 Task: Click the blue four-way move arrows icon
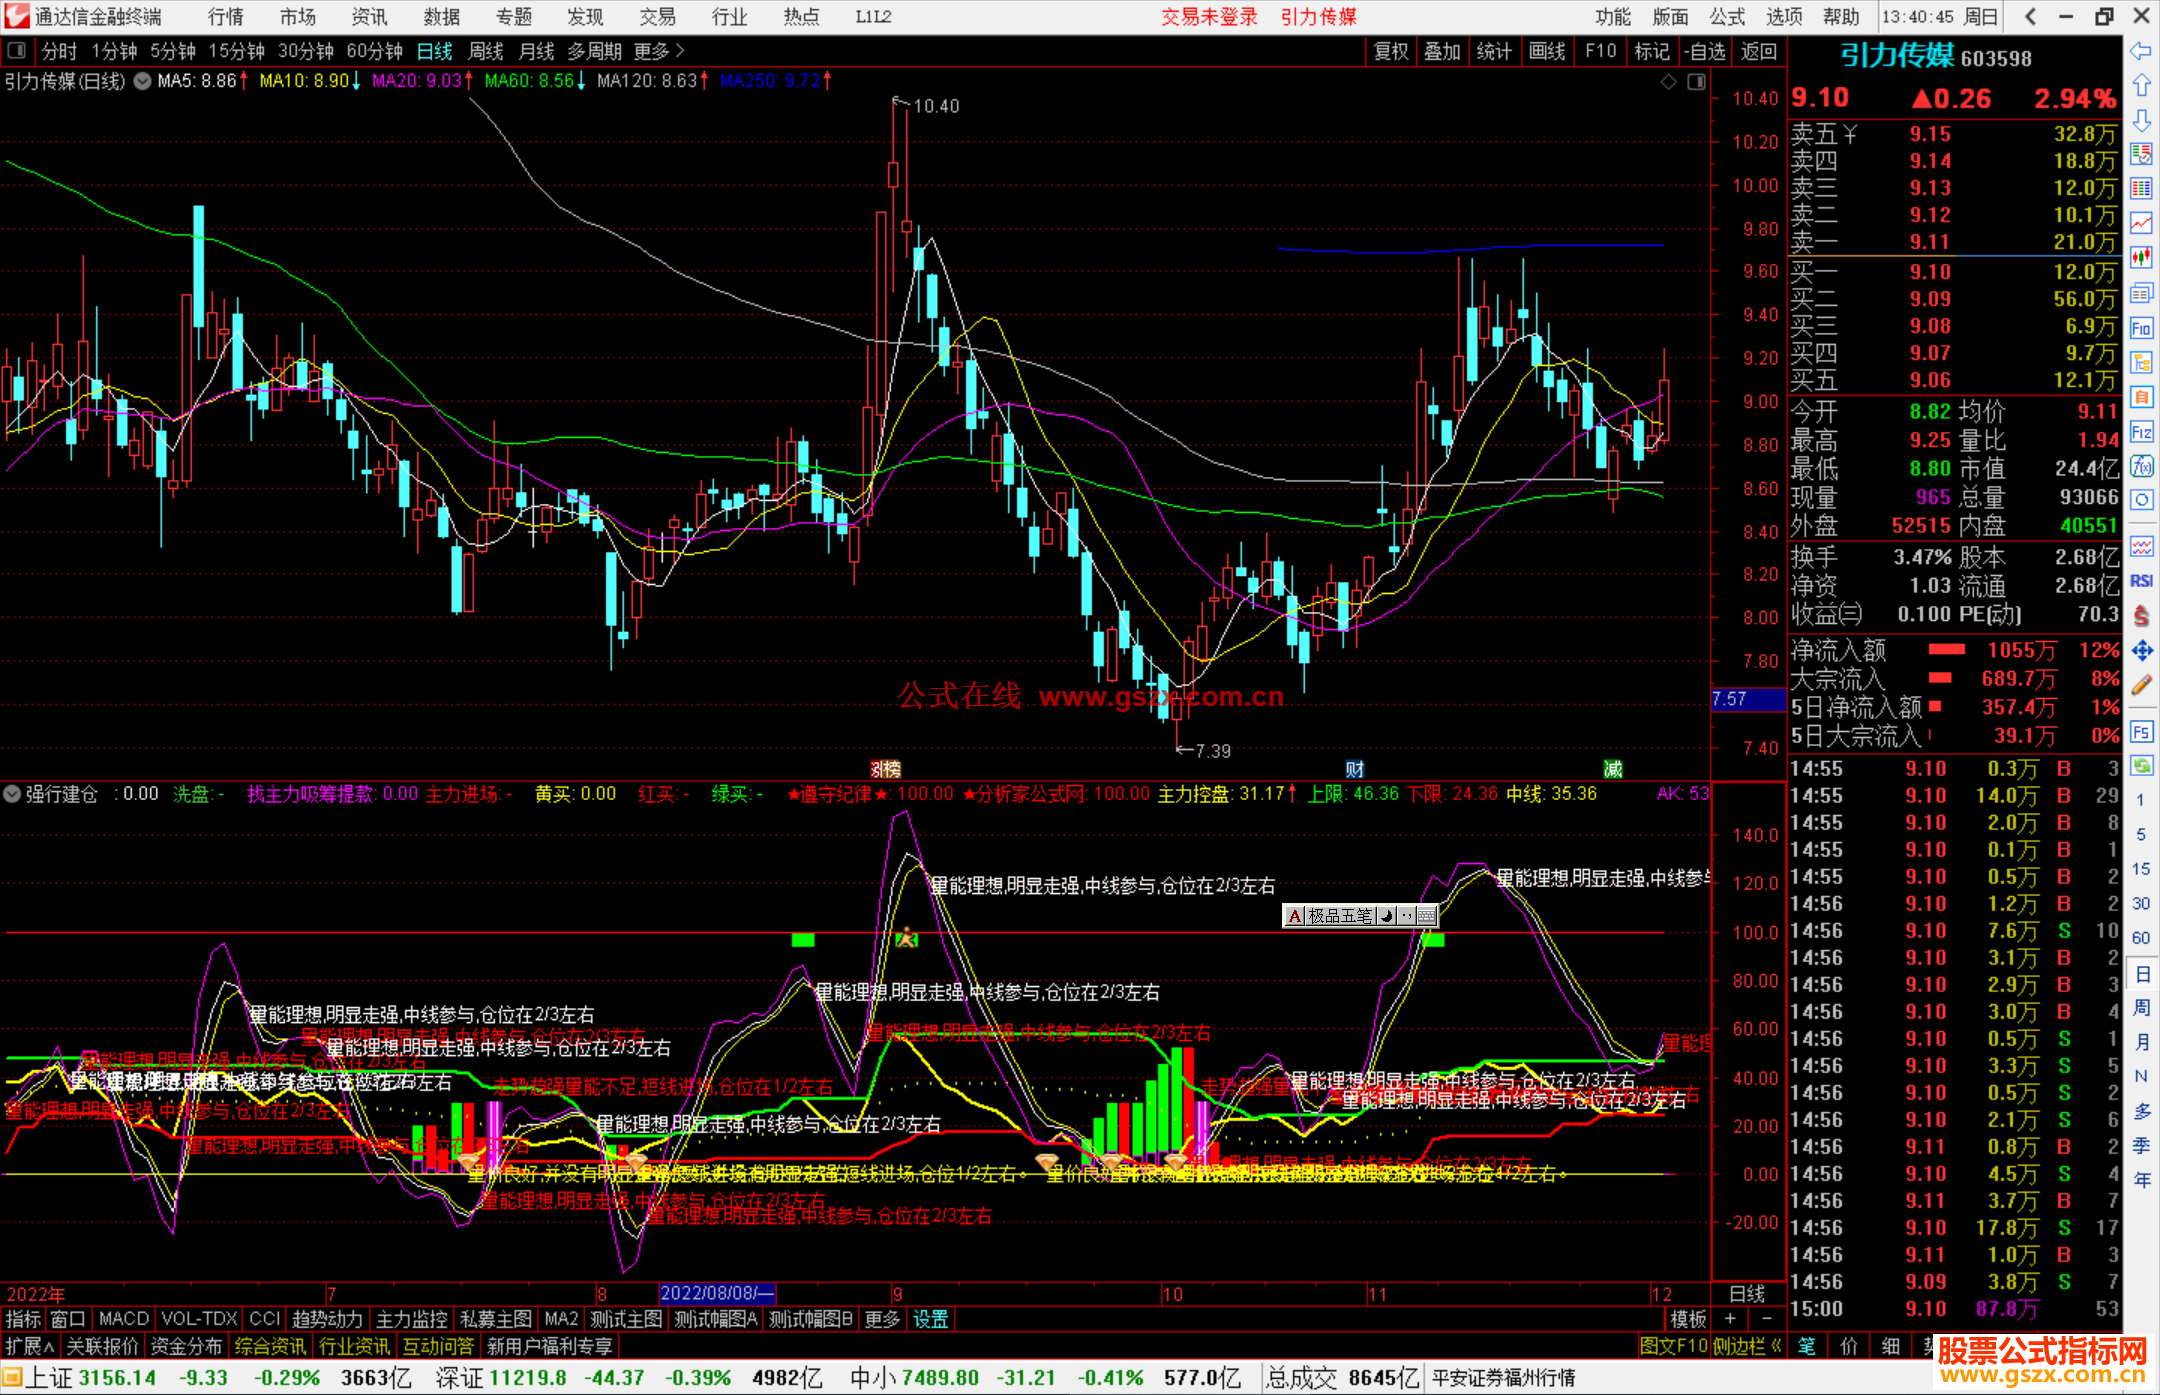pos(2141,651)
